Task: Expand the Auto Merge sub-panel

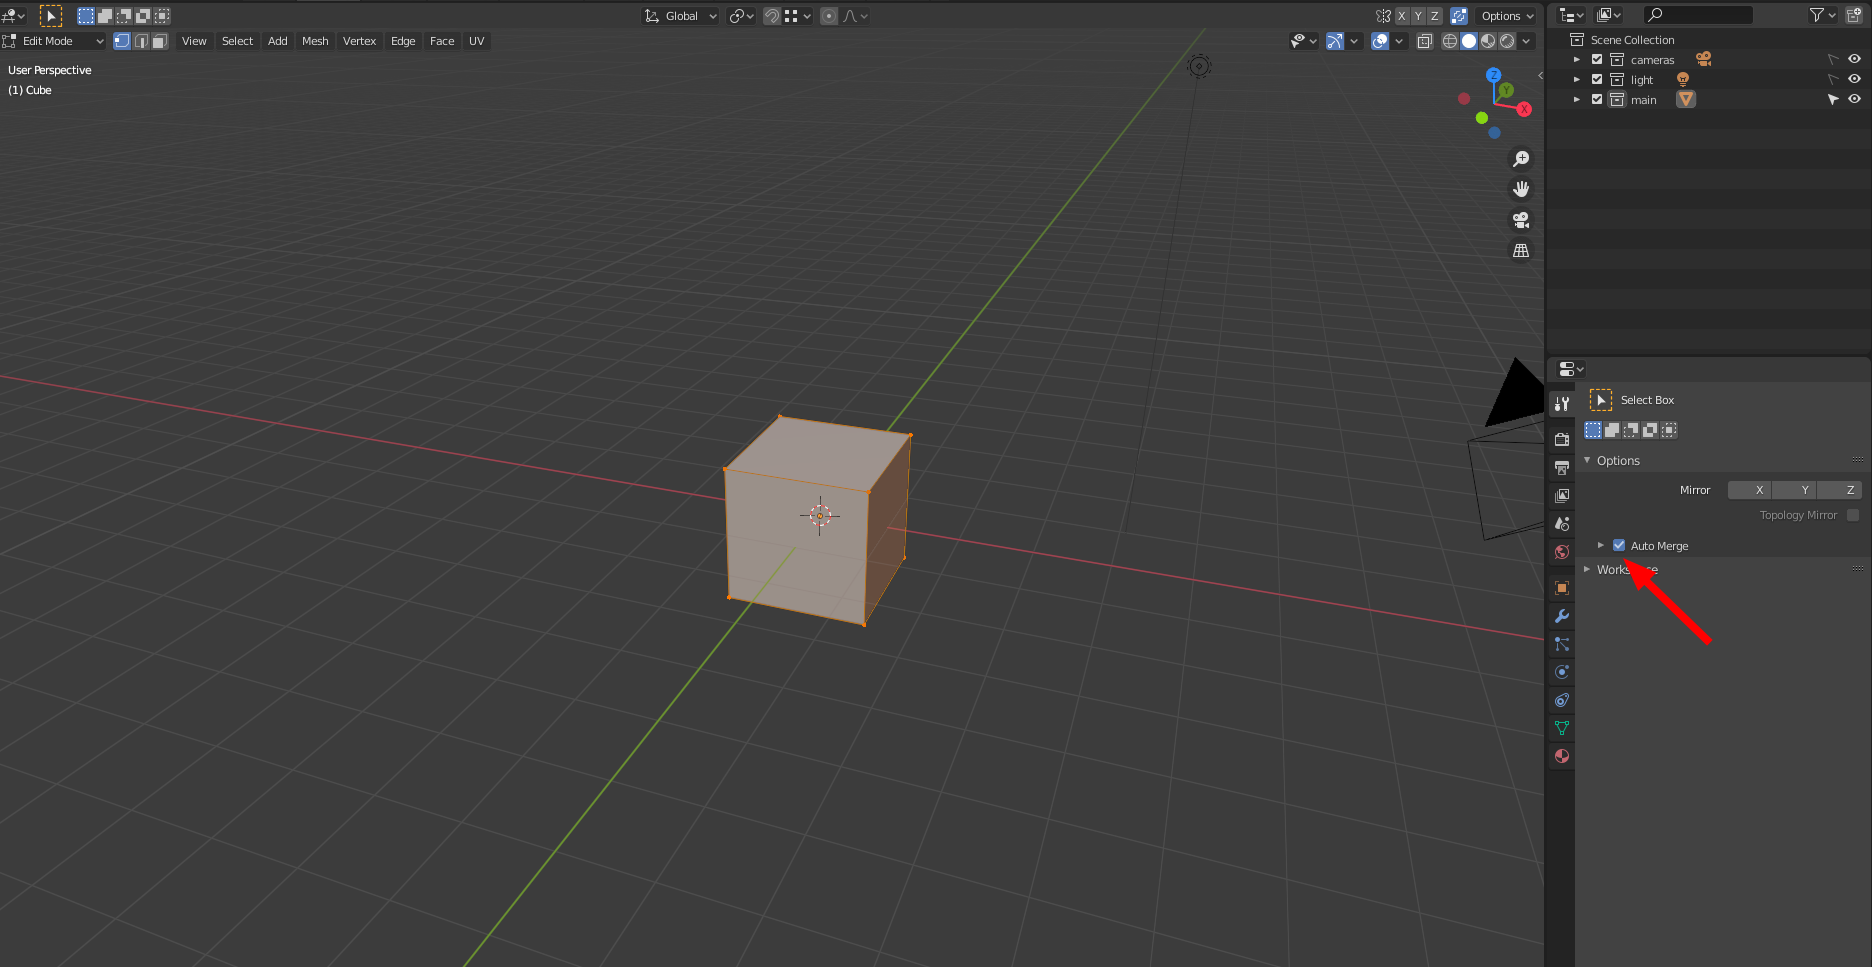Action: coord(1601,545)
